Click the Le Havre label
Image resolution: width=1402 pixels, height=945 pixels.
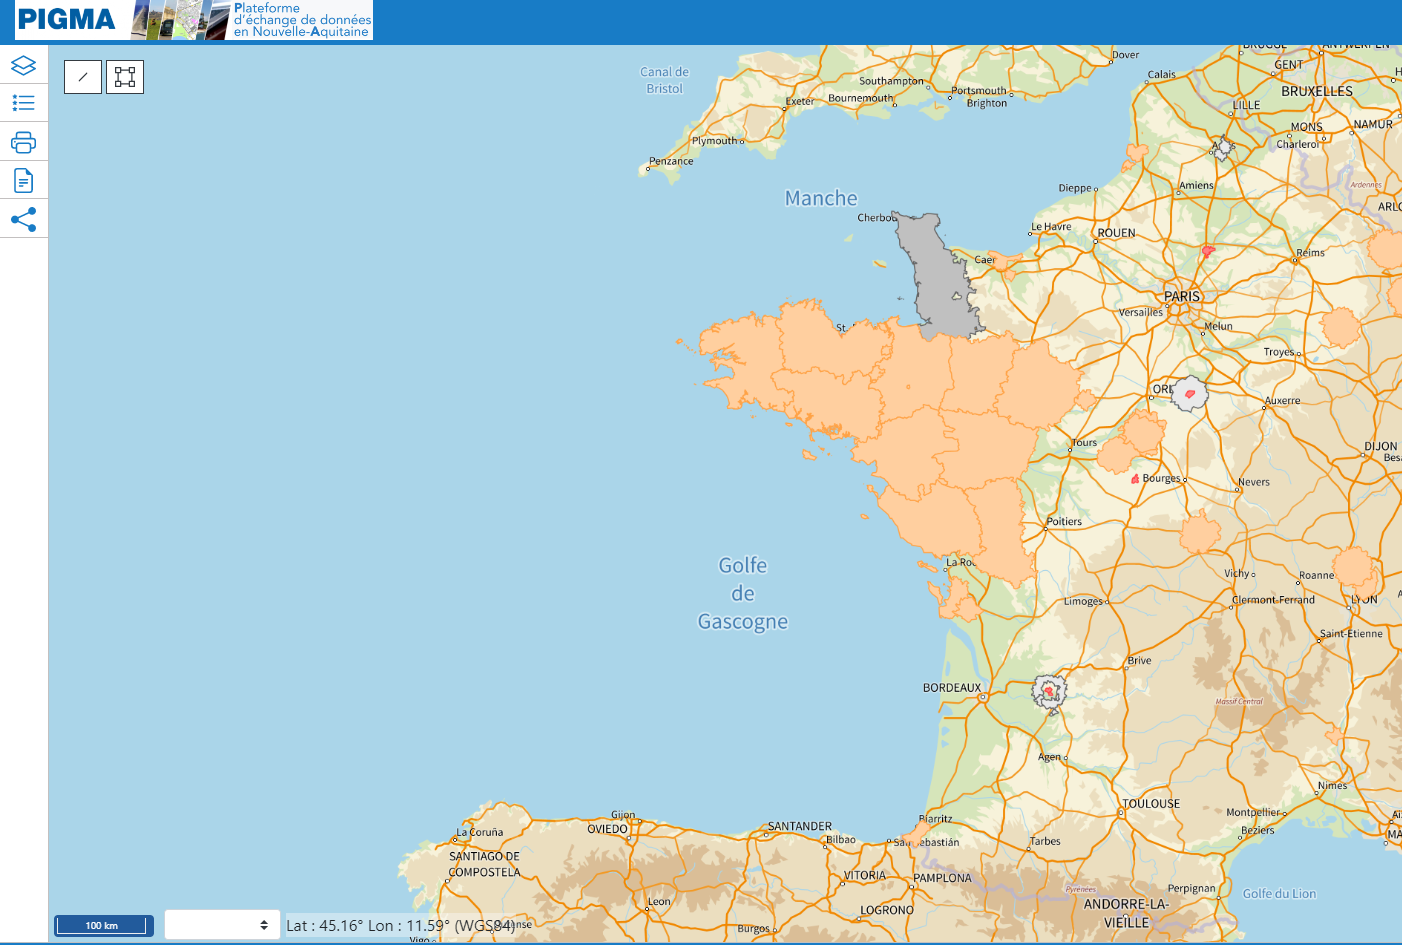point(1051,227)
